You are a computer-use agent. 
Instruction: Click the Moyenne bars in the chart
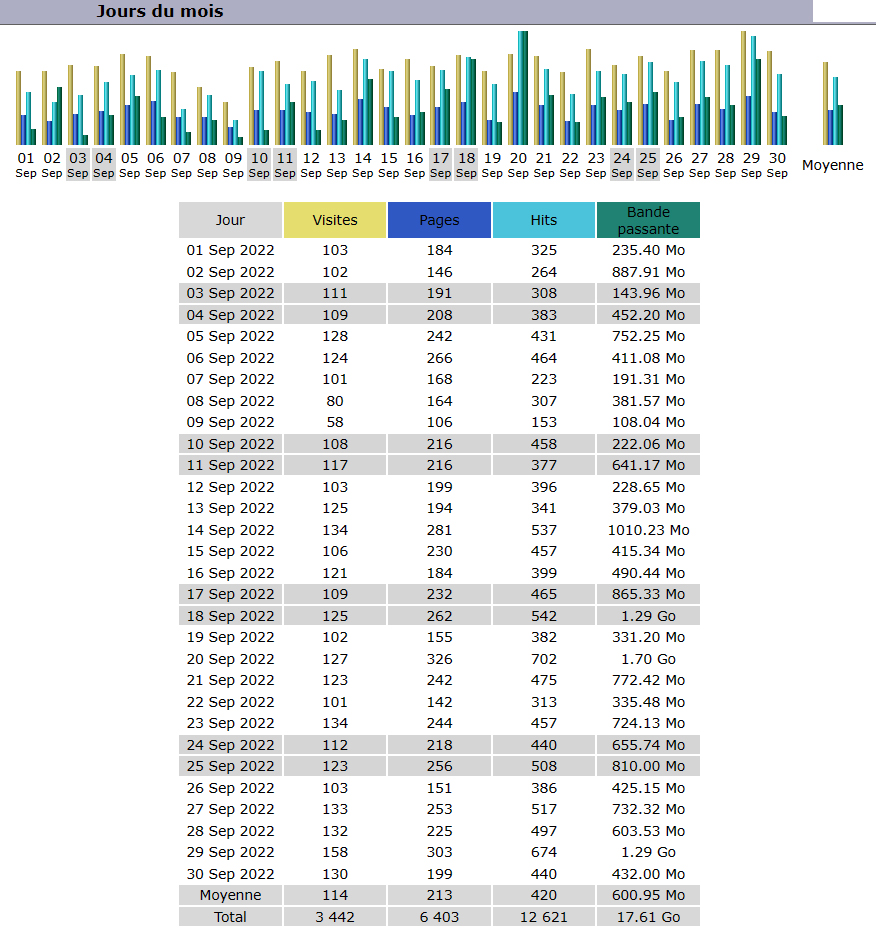[x=833, y=103]
